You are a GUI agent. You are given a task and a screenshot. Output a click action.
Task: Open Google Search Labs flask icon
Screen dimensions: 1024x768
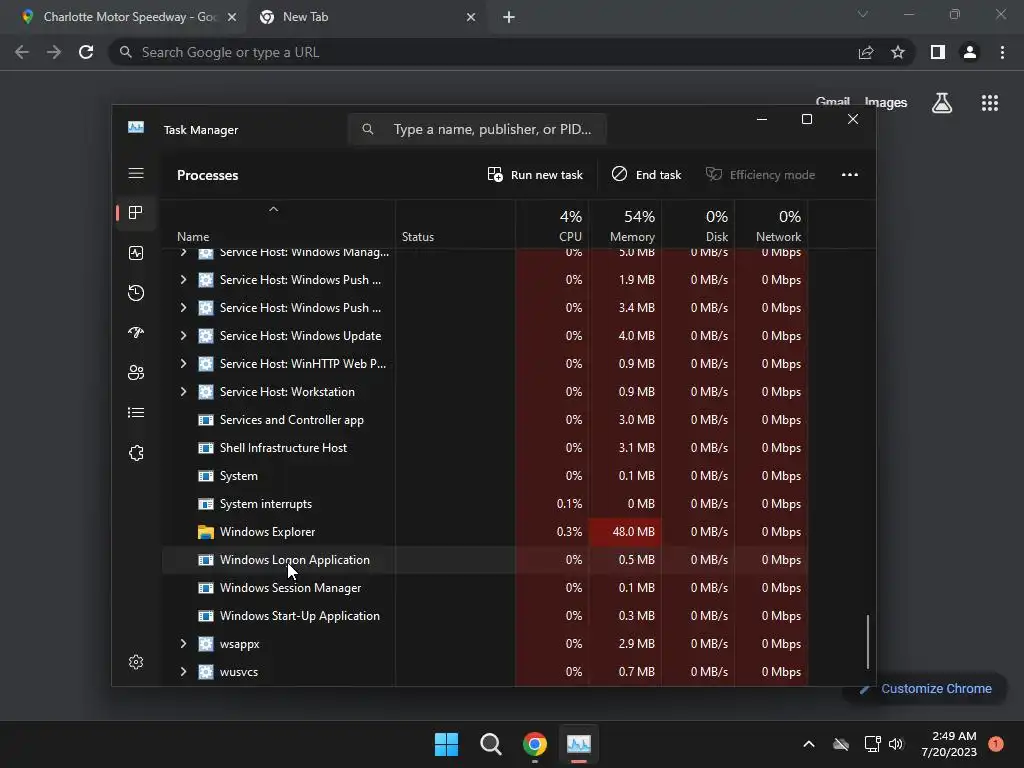coord(942,103)
